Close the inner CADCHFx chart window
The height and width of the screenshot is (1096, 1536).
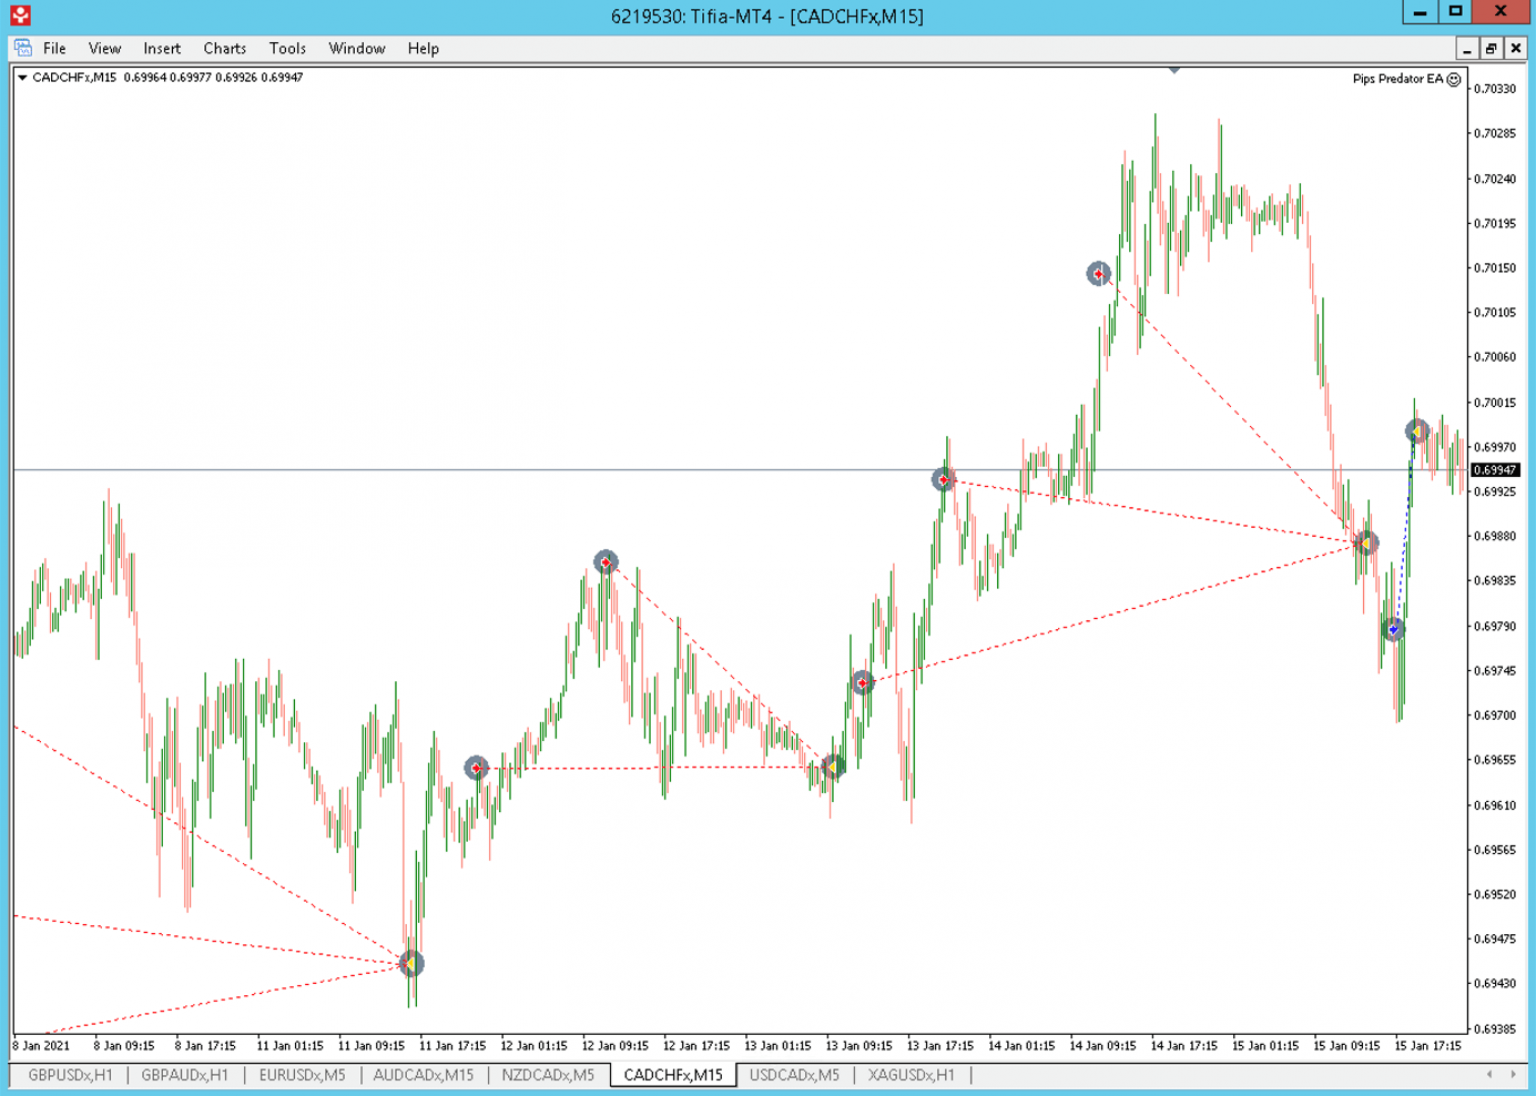[1515, 48]
